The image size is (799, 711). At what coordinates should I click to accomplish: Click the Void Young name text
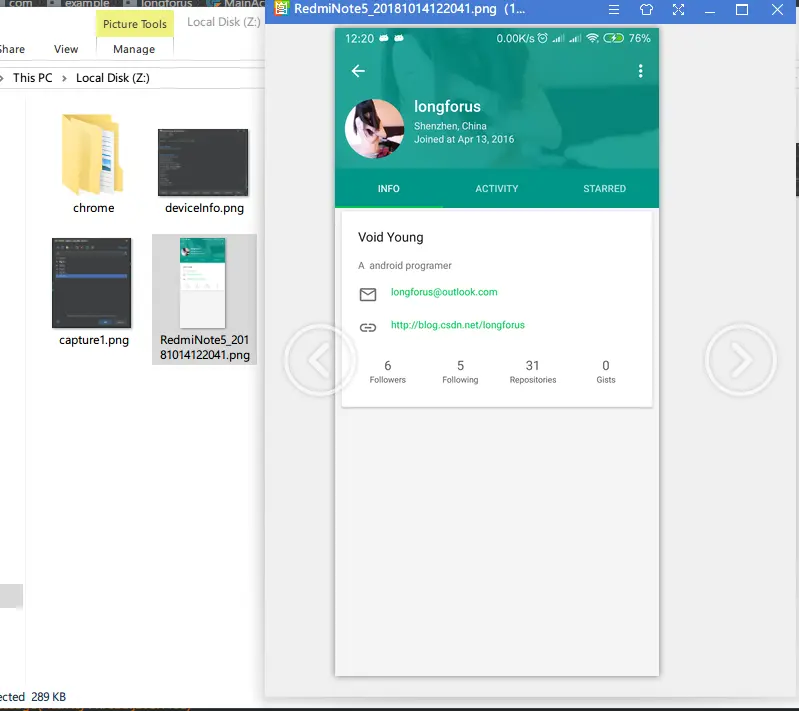390,238
